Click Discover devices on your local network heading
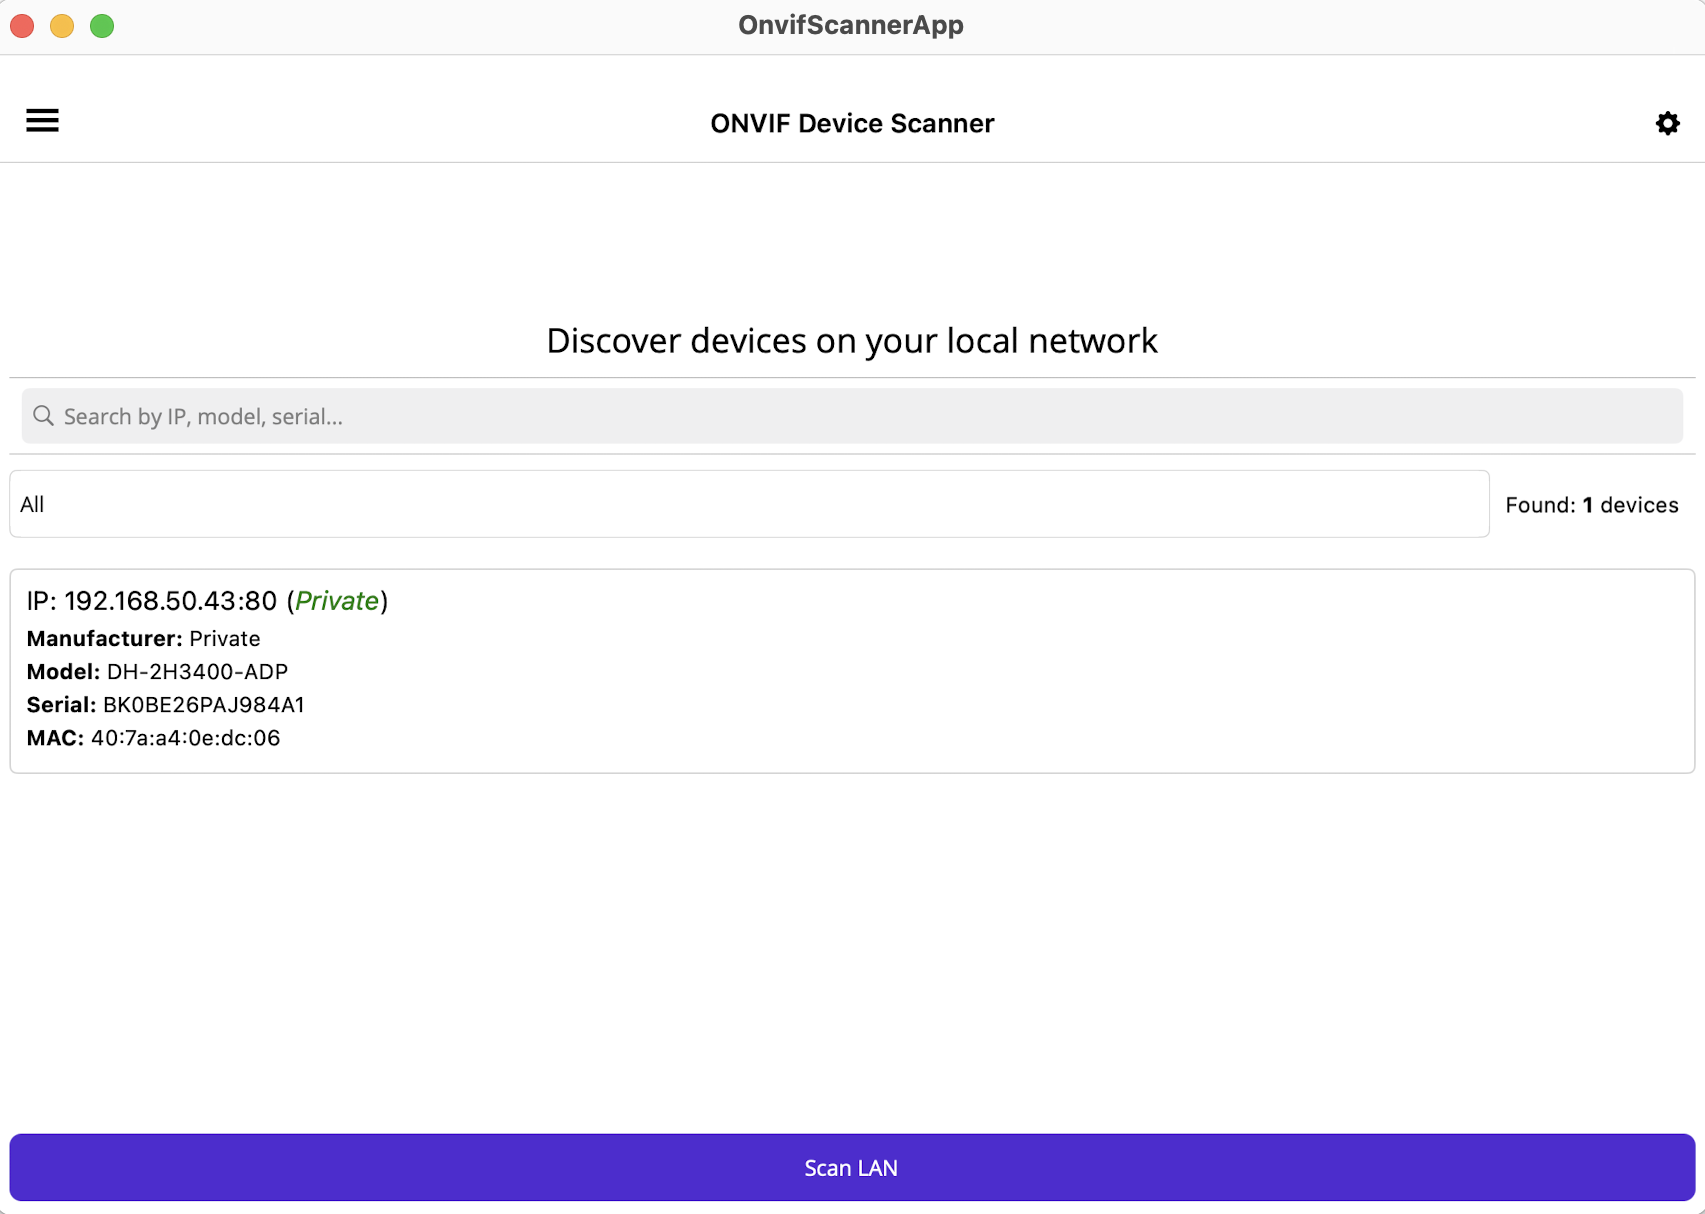Viewport: 1705px width, 1214px height. coord(852,341)
